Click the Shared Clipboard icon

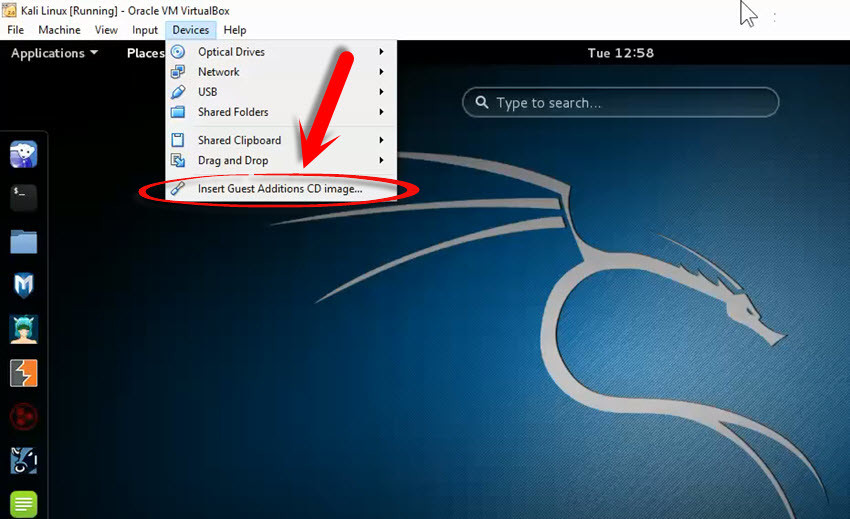(178, 140)
